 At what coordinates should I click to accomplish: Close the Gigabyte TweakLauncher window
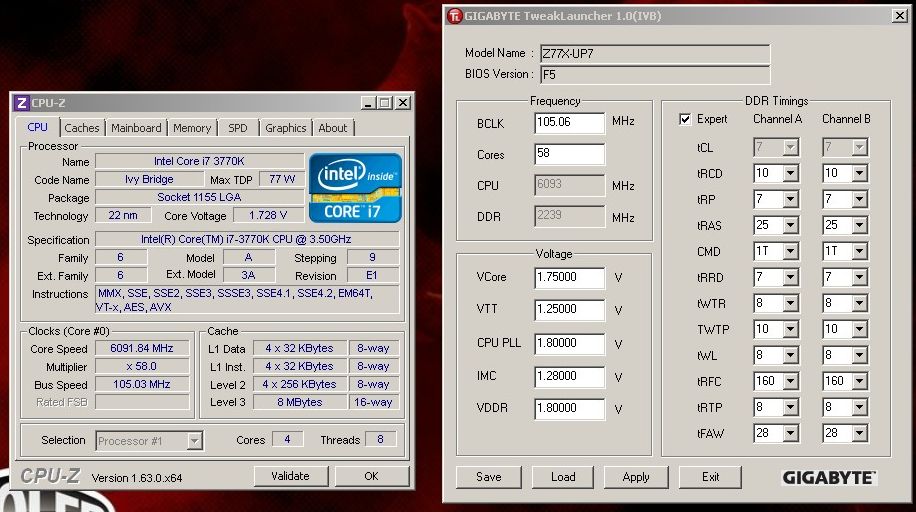897,16
